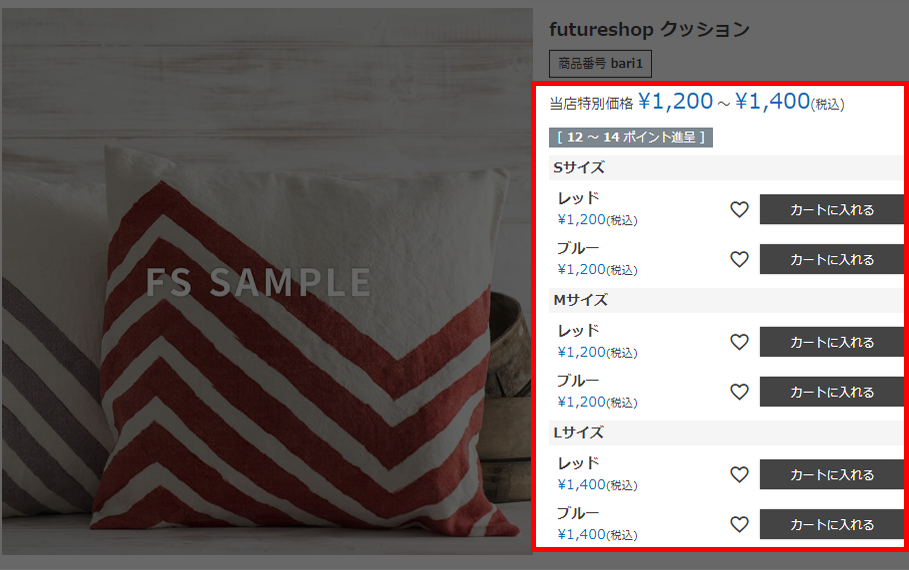This screenshot has height=570, width=909.
Task: Add M size red cushion to cart
Action: pyautogui.click(x=832, y=342)
